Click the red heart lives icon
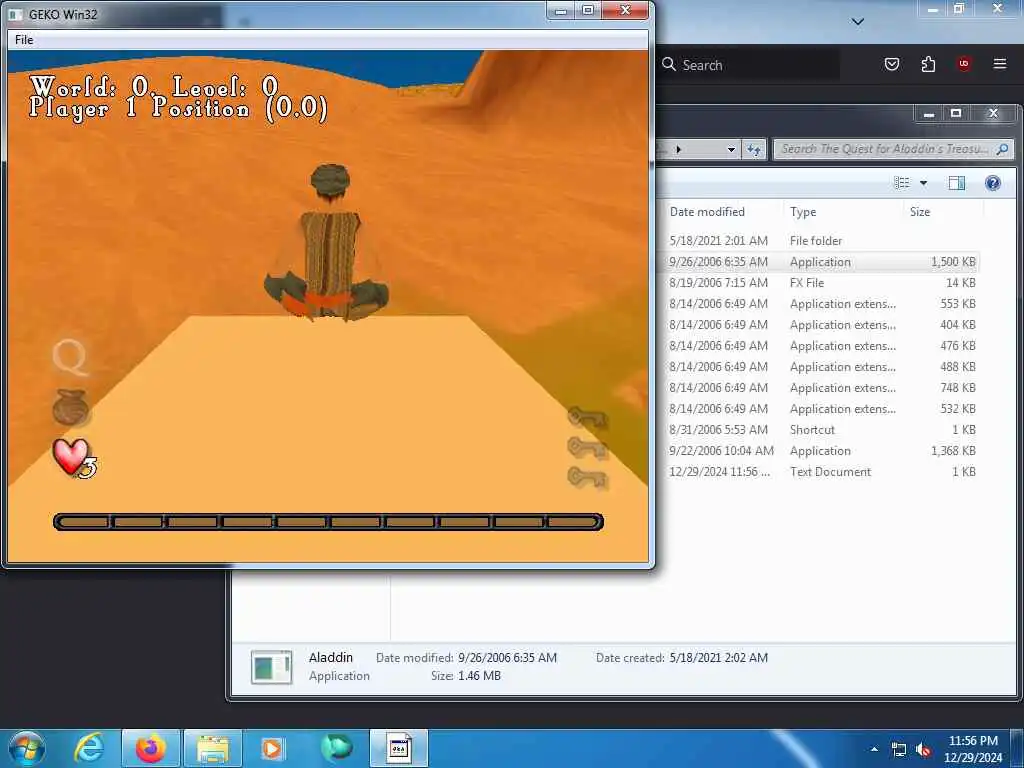The height and width of the screenshot is (768, 1024). [71, 456]
